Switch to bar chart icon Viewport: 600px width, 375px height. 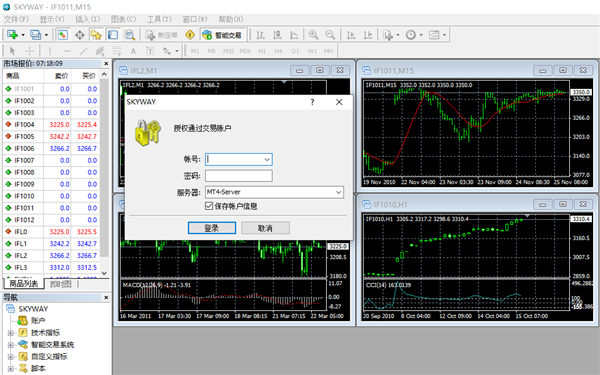coord(261,35)
